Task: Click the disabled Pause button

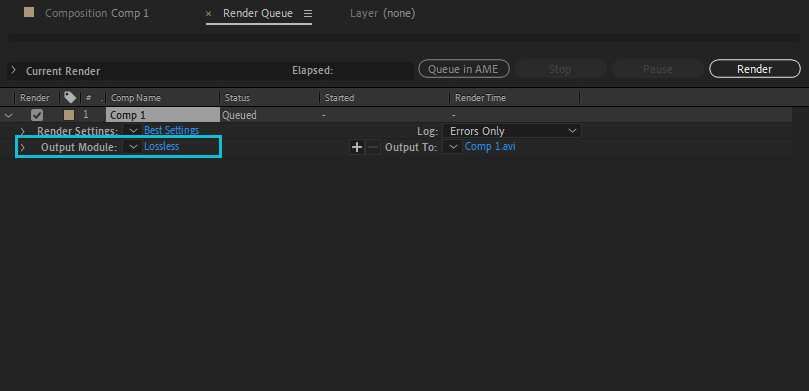Action: tap(657, 69)
